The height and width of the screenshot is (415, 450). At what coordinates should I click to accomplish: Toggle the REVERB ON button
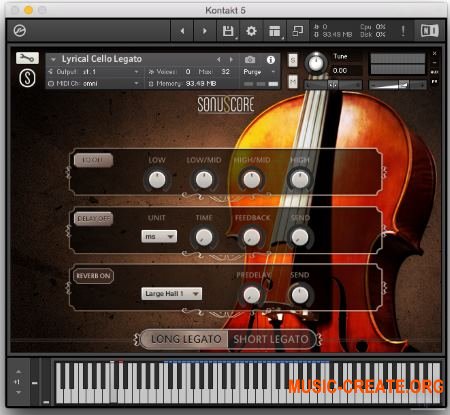[x=93, y=276]
